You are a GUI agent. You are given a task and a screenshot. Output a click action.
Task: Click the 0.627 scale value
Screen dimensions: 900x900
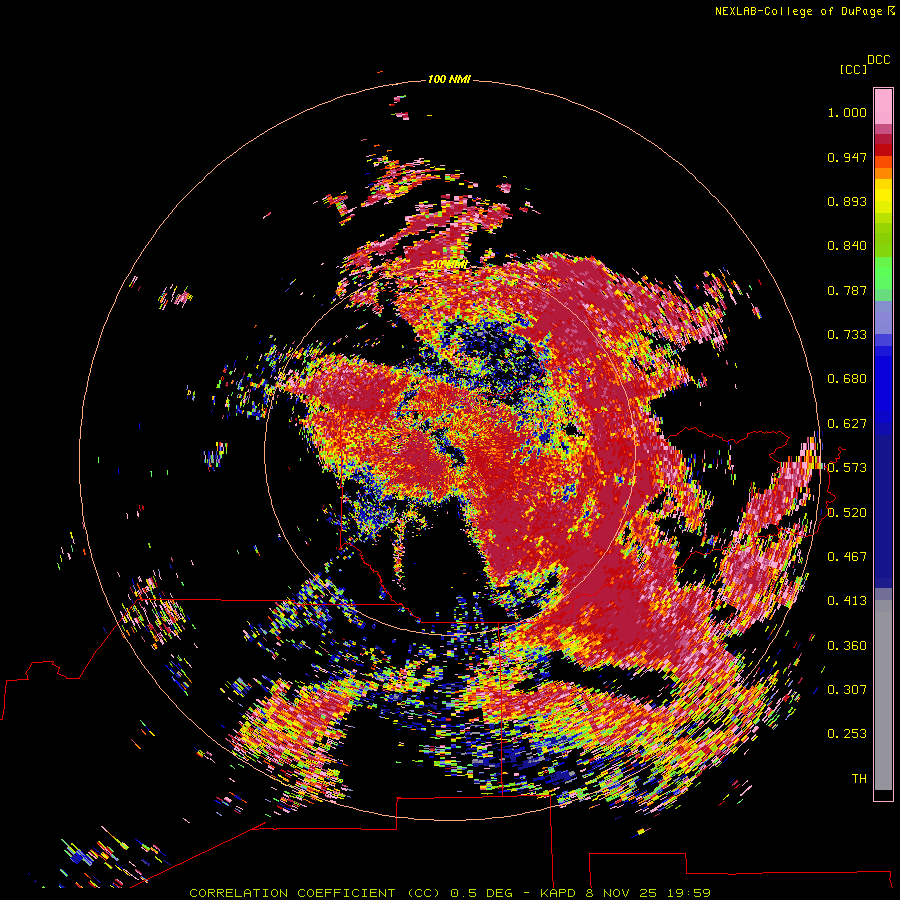(x=847, y=424)
